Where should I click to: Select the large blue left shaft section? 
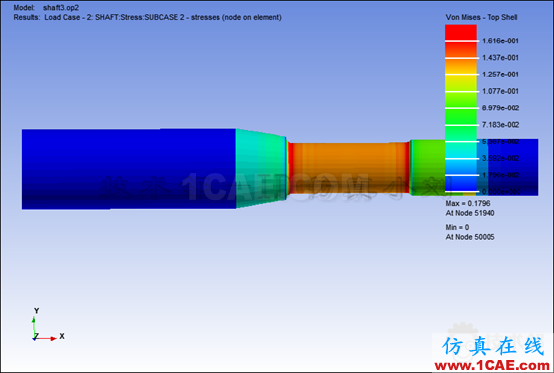(x=129, y=169)
